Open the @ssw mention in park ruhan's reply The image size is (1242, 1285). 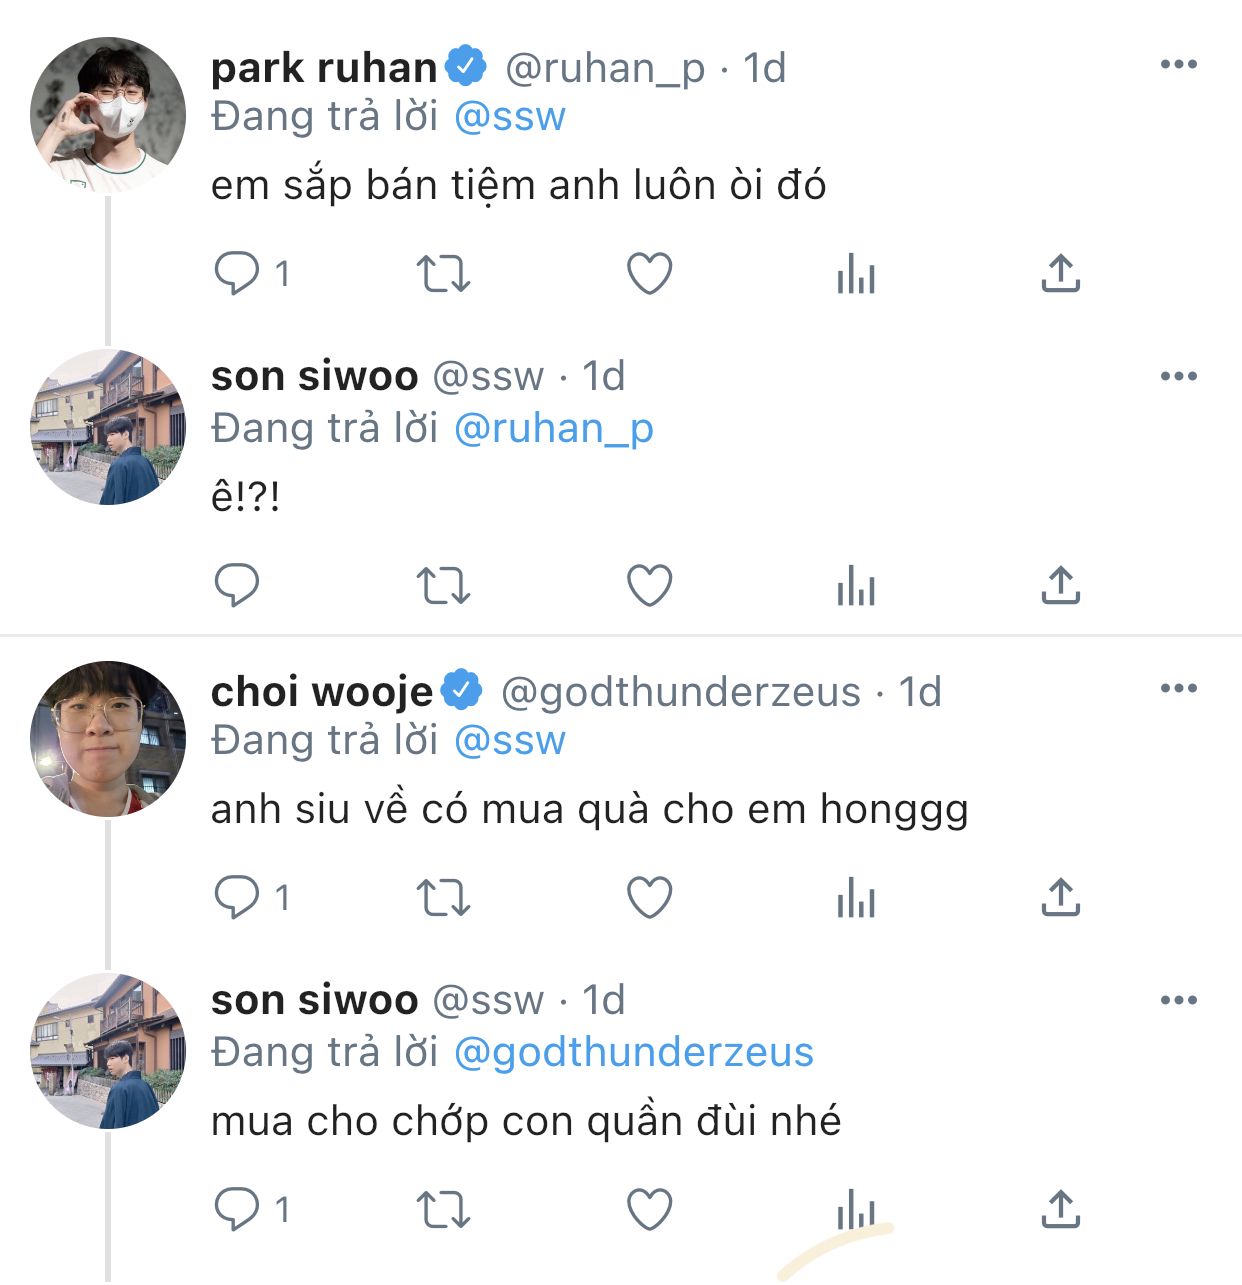pos(510,117)
